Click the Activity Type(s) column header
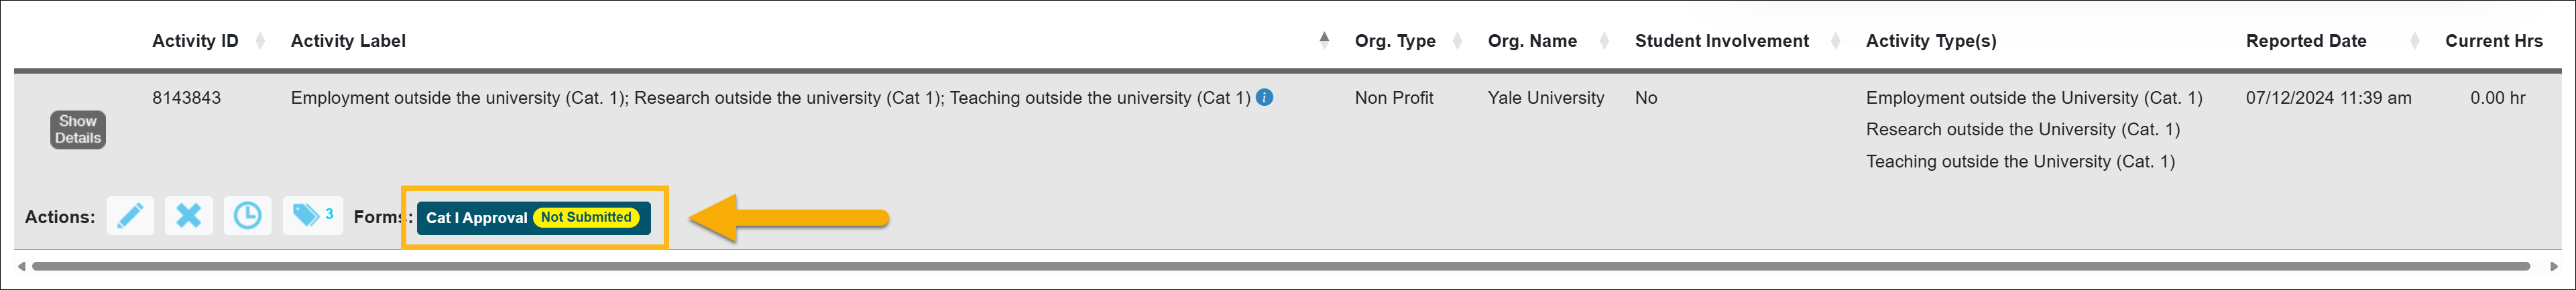The width and height of the screenshot is (2576, 290). coord(1930,41)
